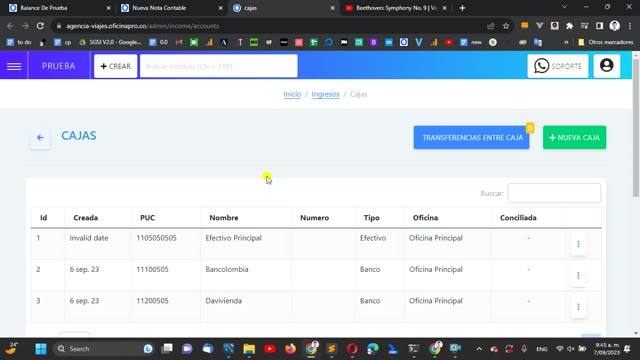
Task: Open the SGSI V2.0 Google bookmark
Action: click(110, 42)
